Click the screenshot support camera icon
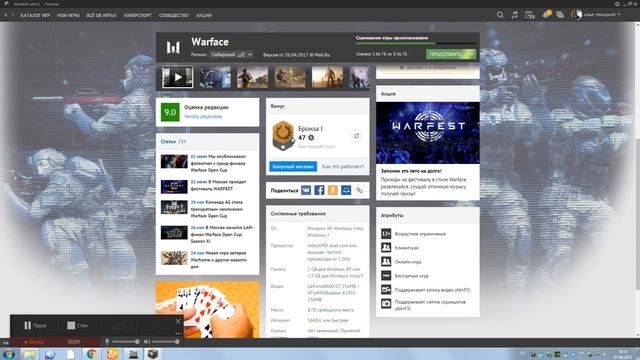The width and height of the screenshot is (640, 360). tap(386, 304)
